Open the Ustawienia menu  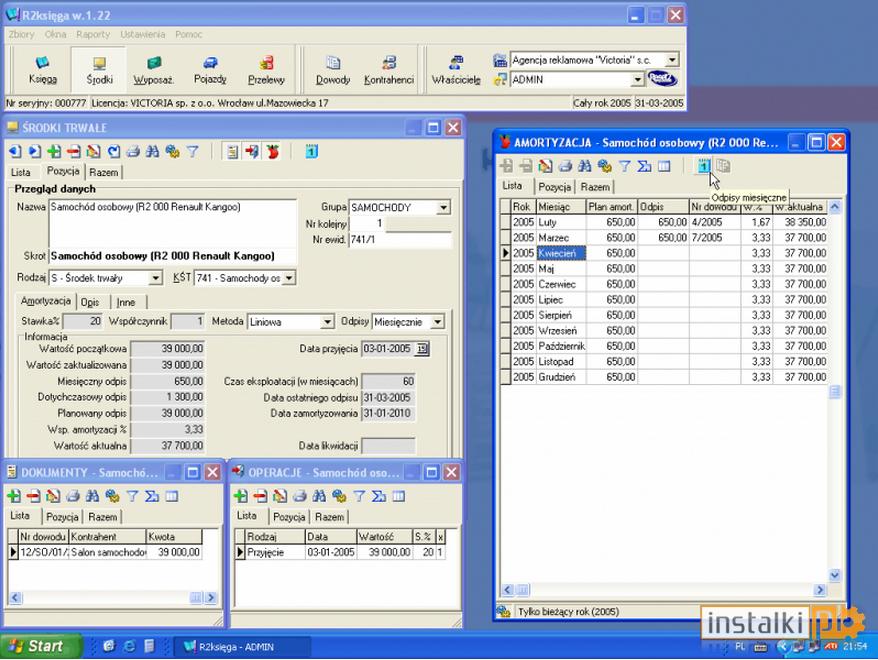pos(143,34)
